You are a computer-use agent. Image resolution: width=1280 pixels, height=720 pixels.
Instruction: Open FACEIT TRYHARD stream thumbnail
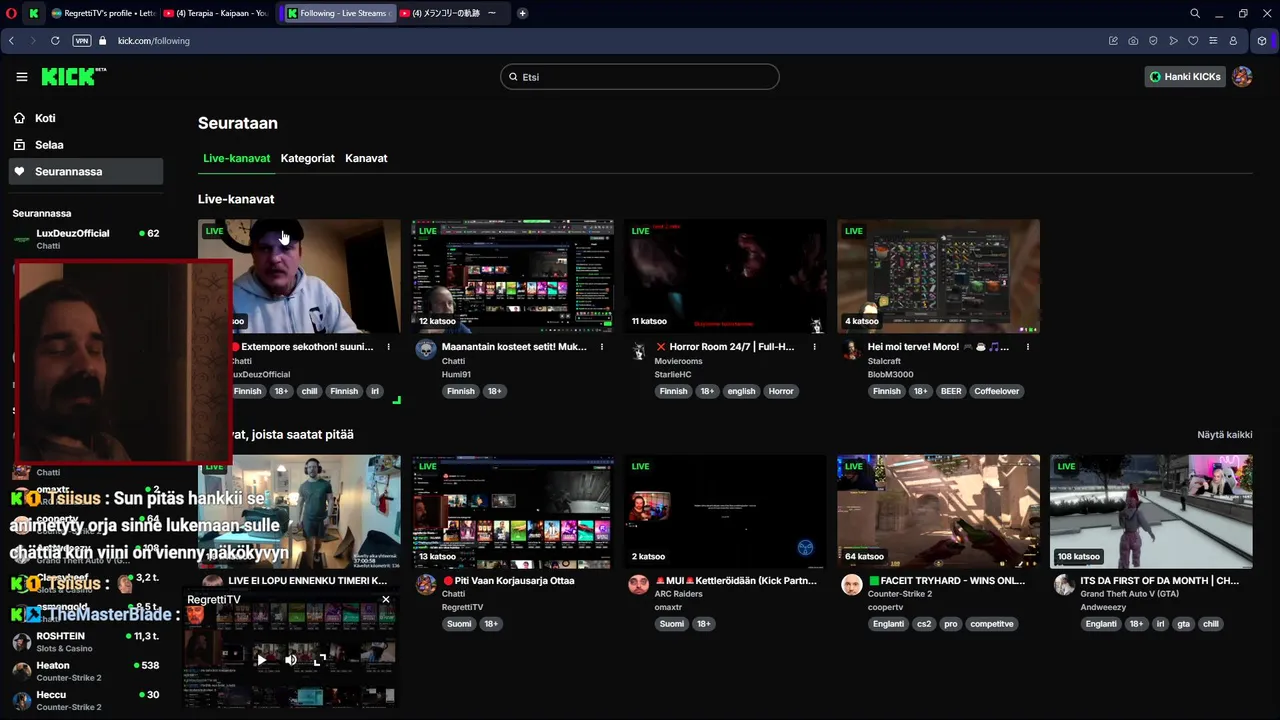[x=938, y=512]
